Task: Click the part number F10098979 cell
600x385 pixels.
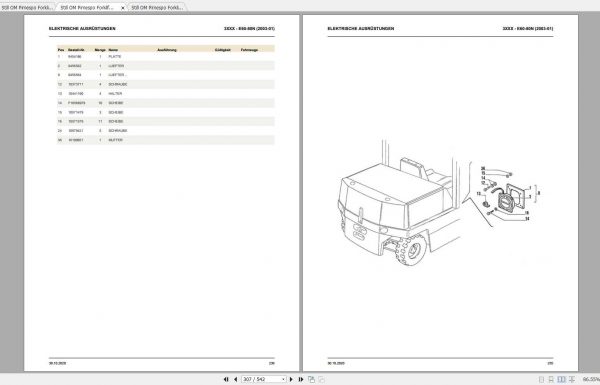Action: [x=77, y=103]
